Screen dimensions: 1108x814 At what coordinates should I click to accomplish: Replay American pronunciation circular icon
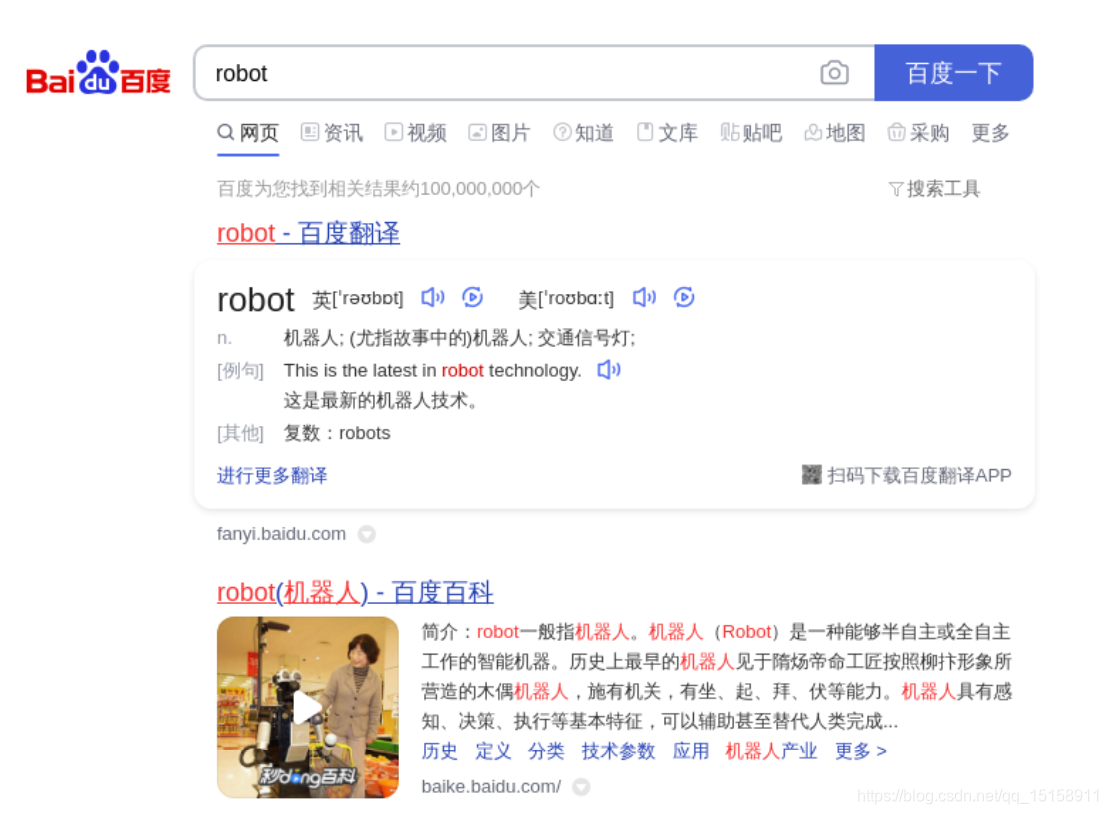point(683,297)
